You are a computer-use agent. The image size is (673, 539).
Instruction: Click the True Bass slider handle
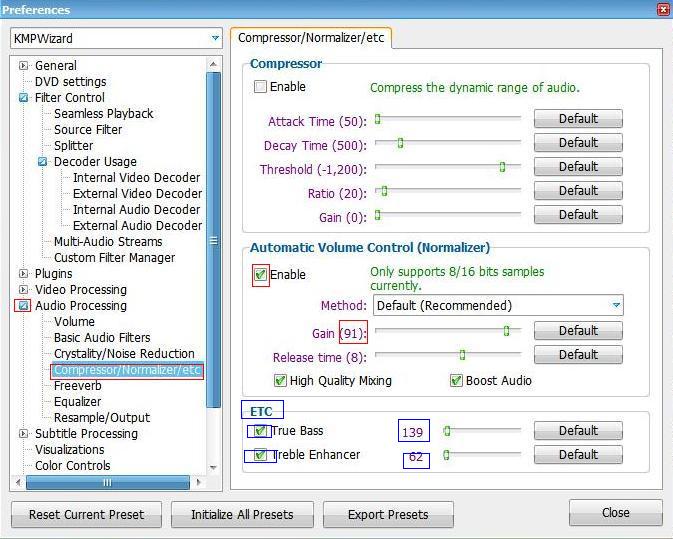point(447,431)
